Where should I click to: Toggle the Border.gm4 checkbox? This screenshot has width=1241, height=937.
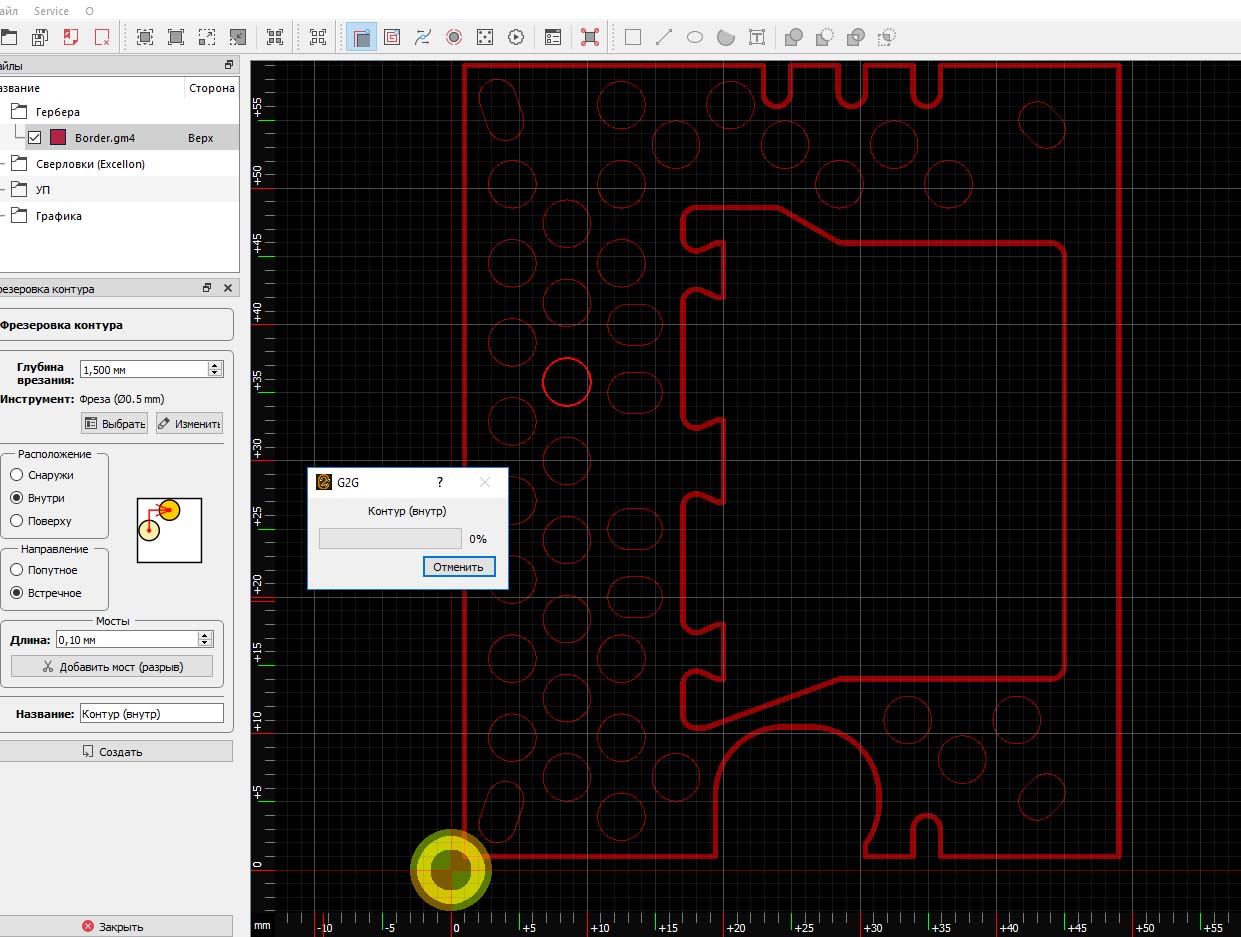(35, 138)
